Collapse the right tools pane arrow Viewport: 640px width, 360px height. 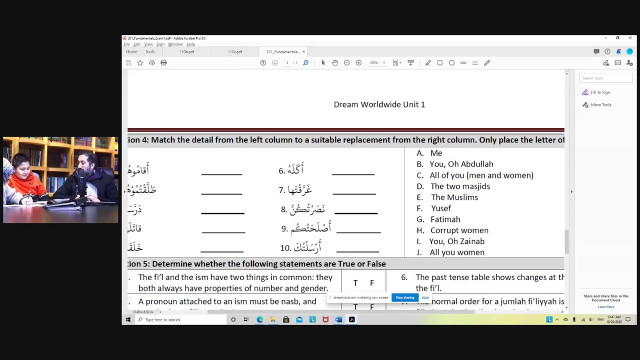tap(571, 191)
